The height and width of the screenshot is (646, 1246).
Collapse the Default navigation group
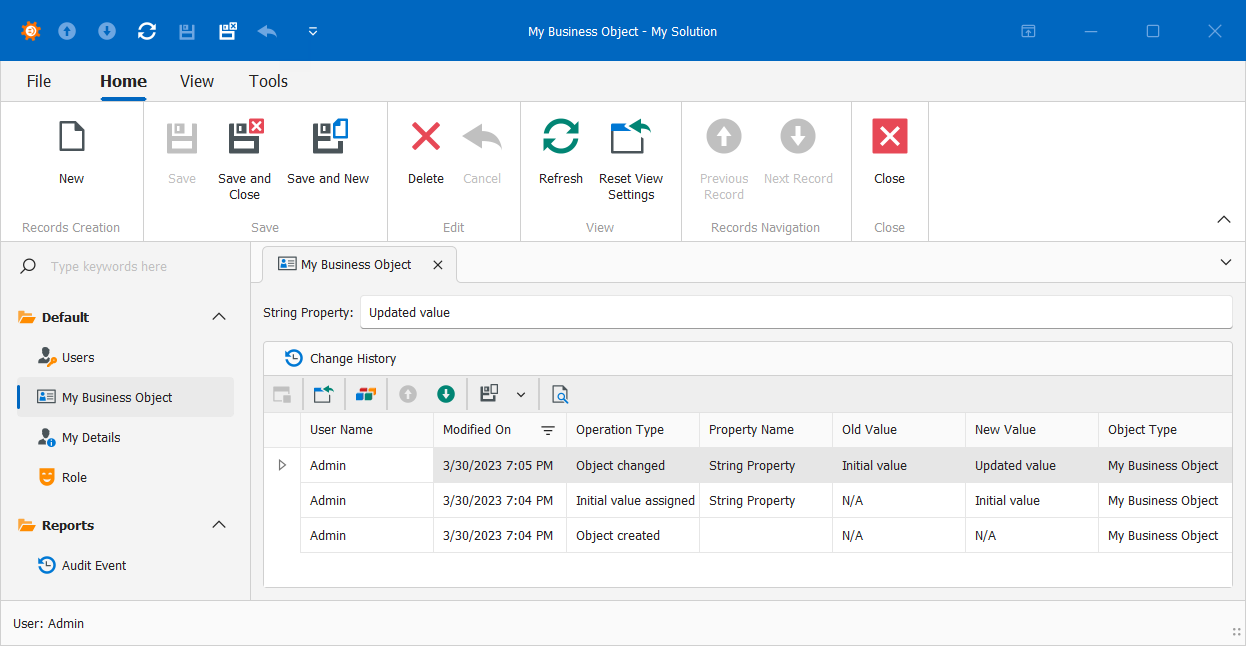(x=220, y=317)
